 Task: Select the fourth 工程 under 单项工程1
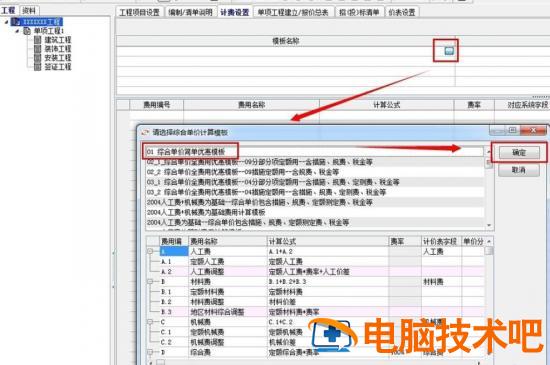coord(58,67)
